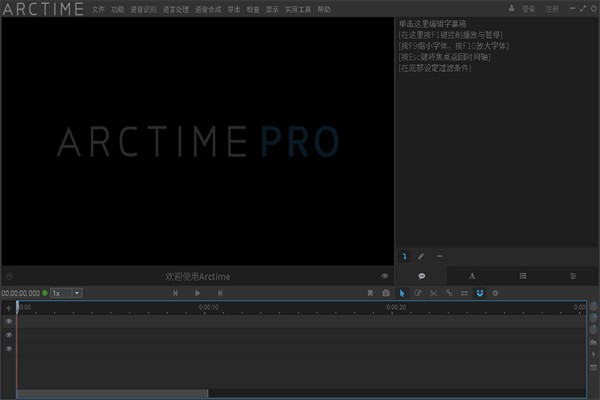The image size is (600, 400).
Task: Click the green status indicator dot
Action: pos(45,293)
